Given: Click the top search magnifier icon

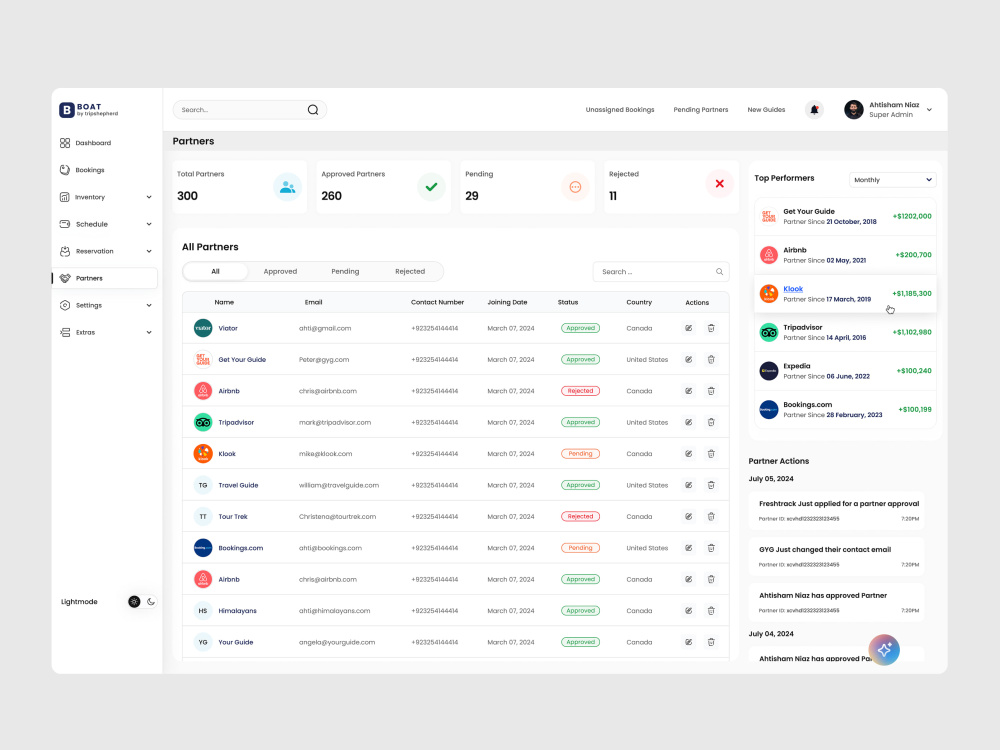Looking at the screenshot, I should [312, 110].
